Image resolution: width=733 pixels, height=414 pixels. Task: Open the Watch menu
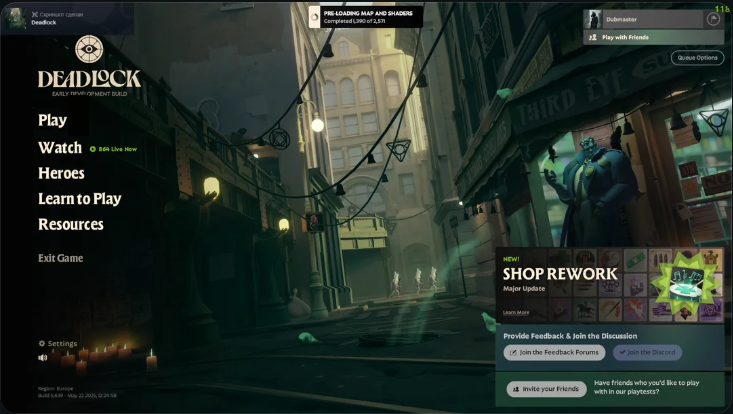pos(60,148)
